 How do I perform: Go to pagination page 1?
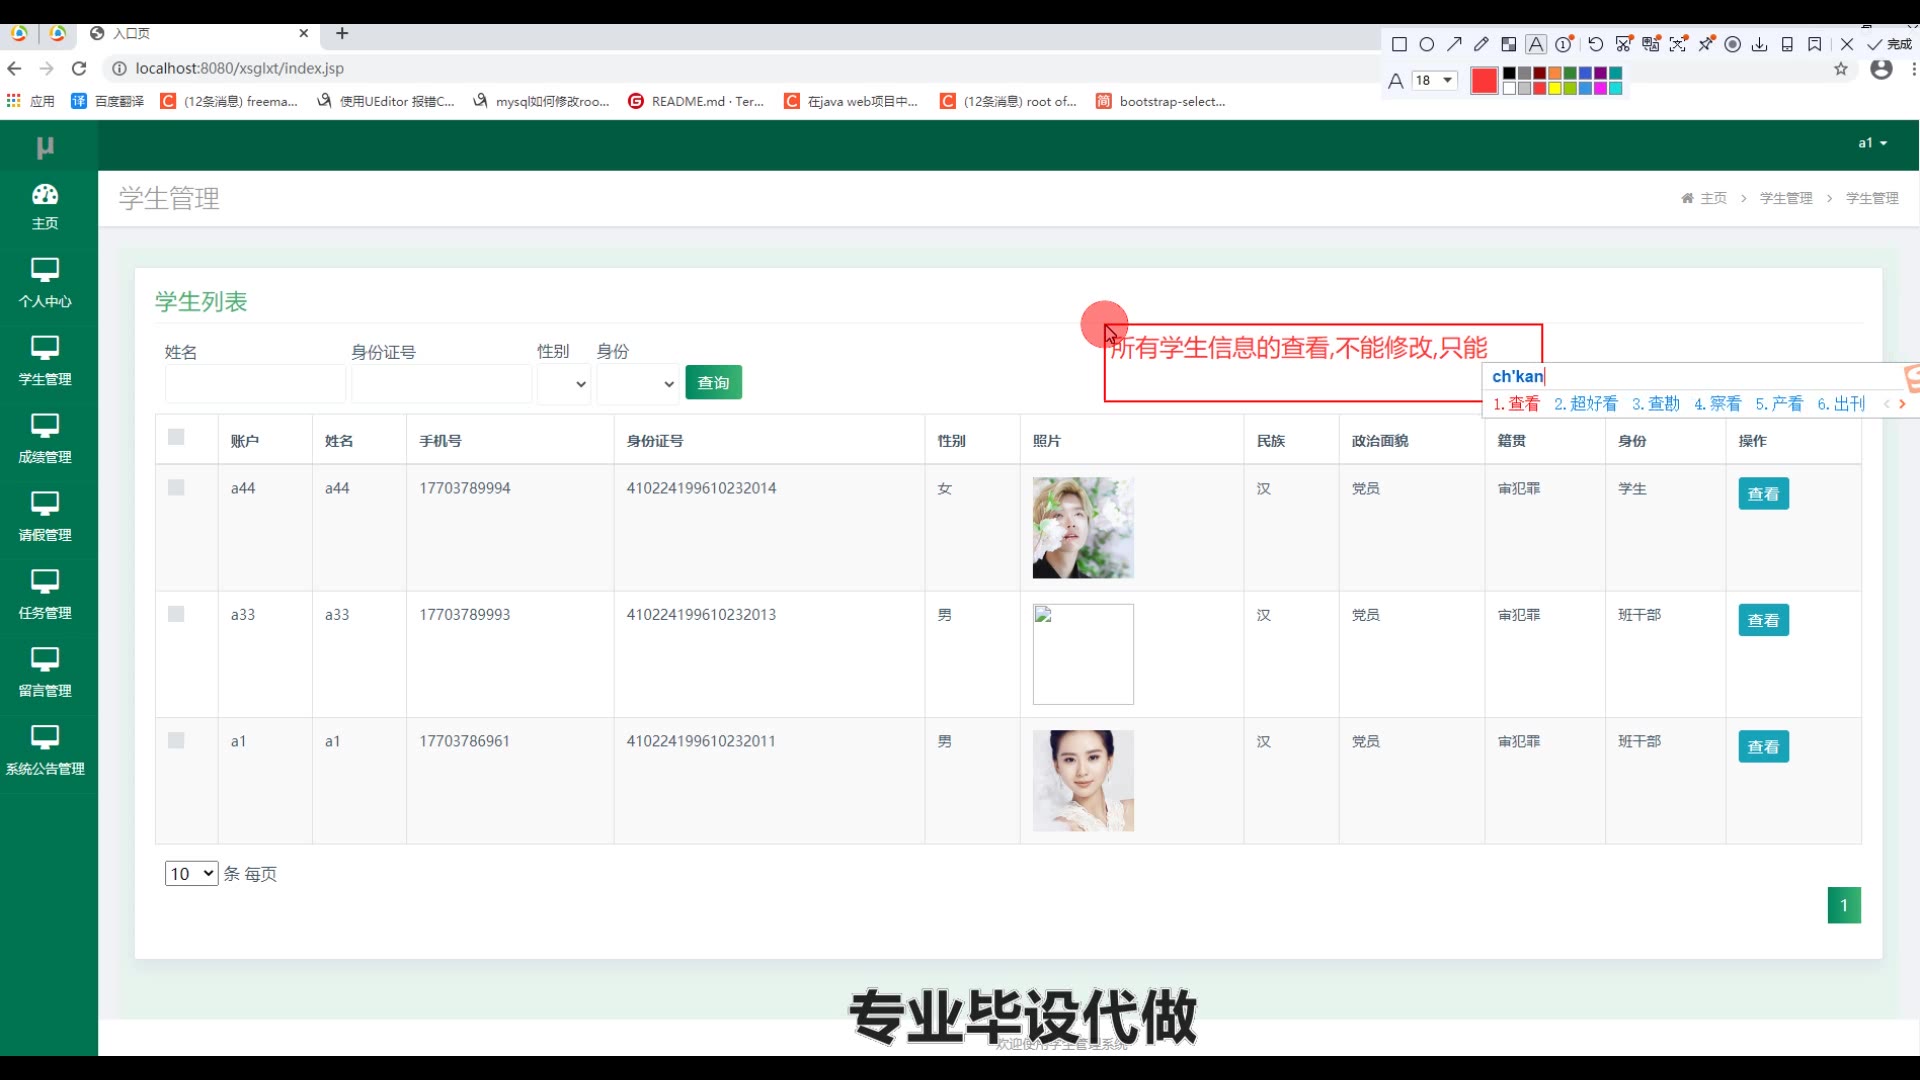click(x=1844, y=905)
